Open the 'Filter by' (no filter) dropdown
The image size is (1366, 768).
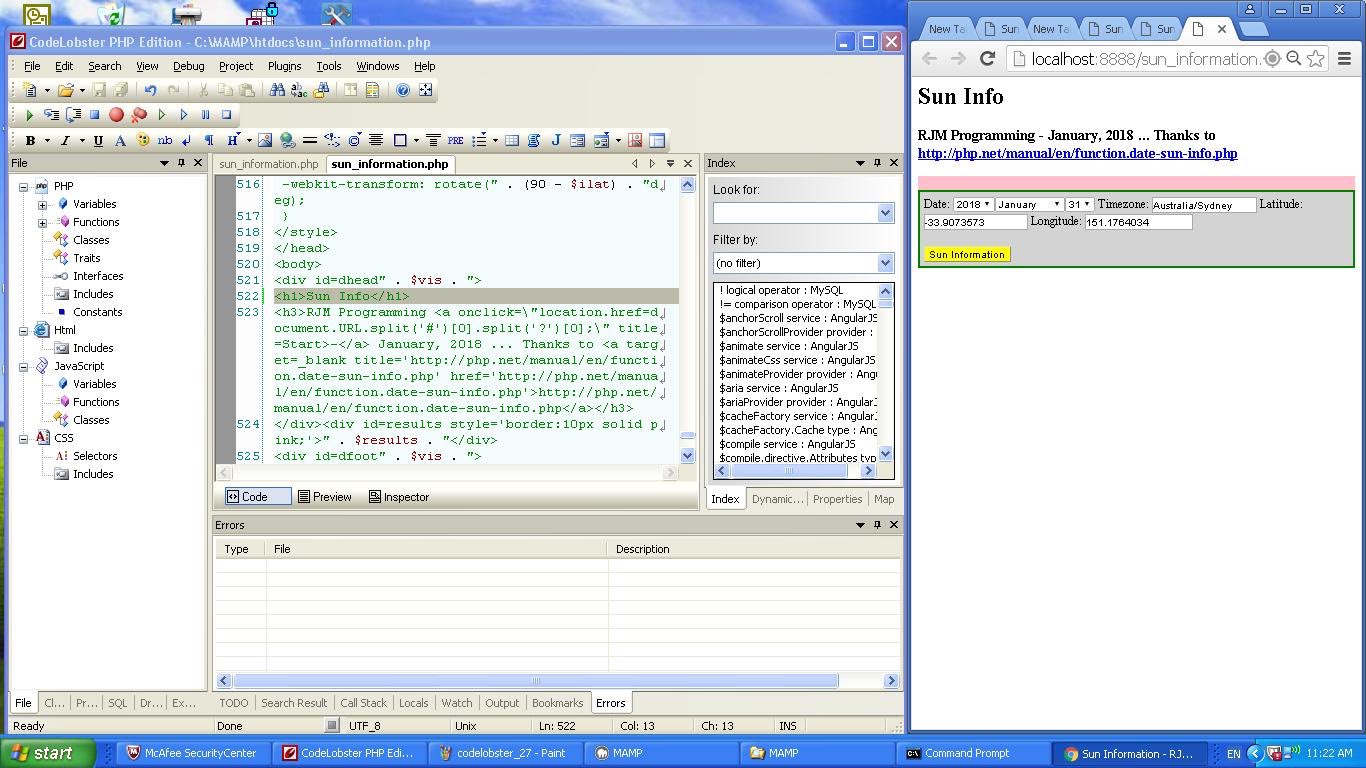885,263
